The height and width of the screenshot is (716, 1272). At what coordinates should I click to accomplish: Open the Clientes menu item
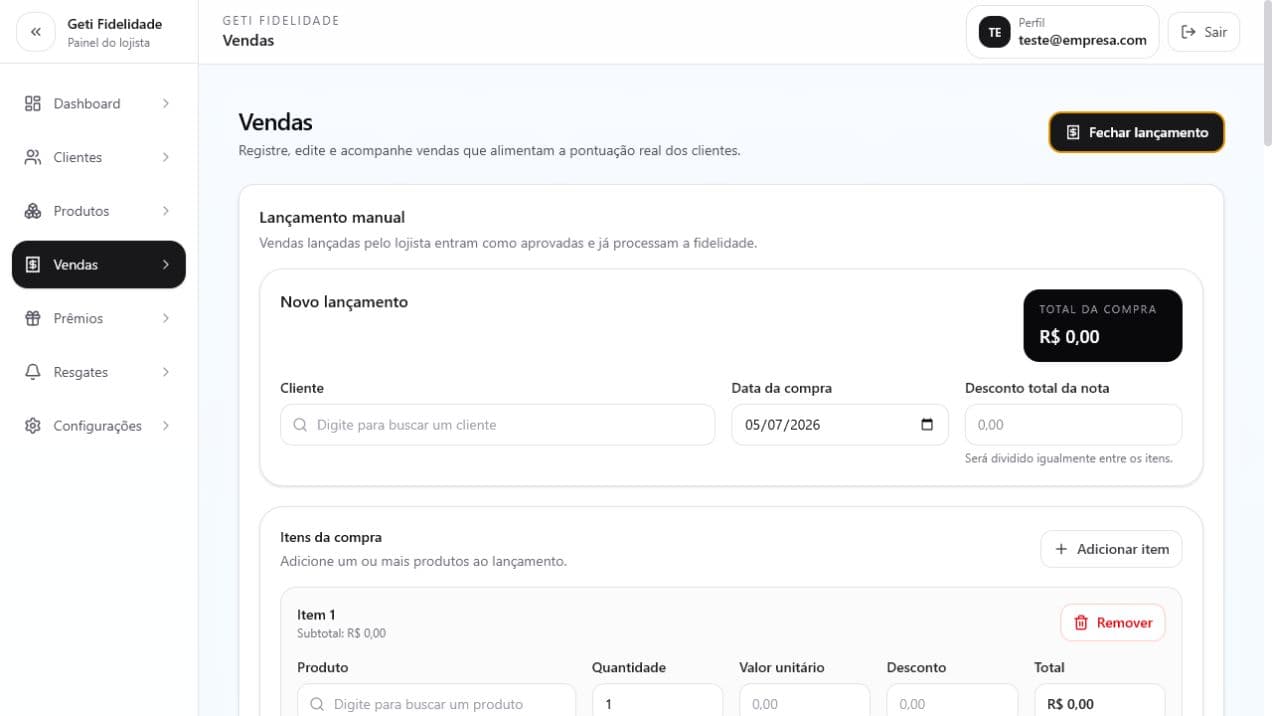pyautogui.click(x=99, y=157)
